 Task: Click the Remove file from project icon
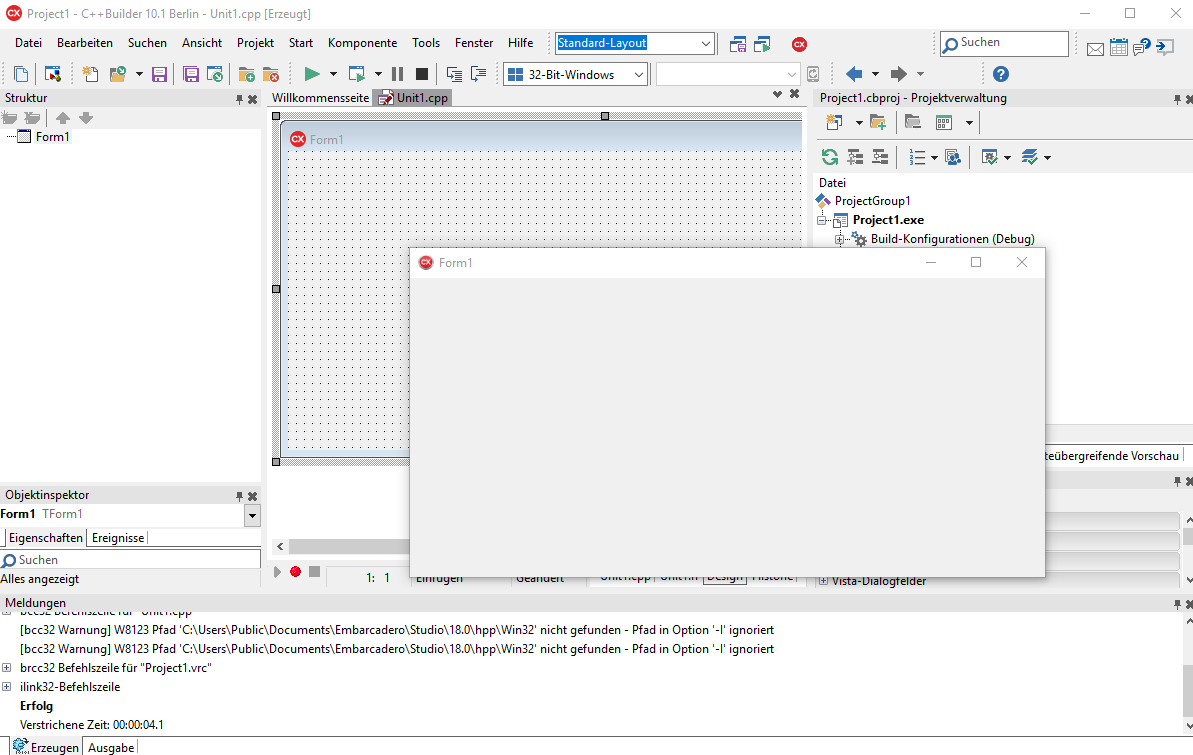271,74
